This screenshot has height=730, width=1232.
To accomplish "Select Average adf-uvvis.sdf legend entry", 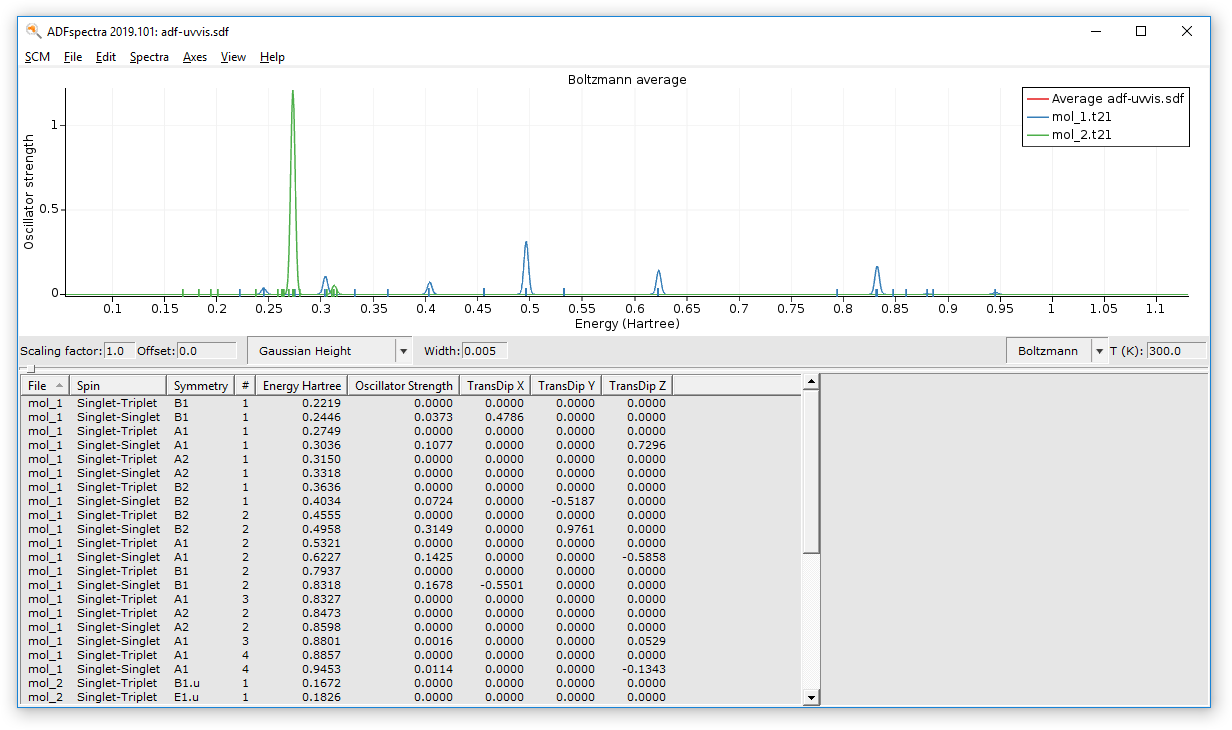I will 1120,98.
